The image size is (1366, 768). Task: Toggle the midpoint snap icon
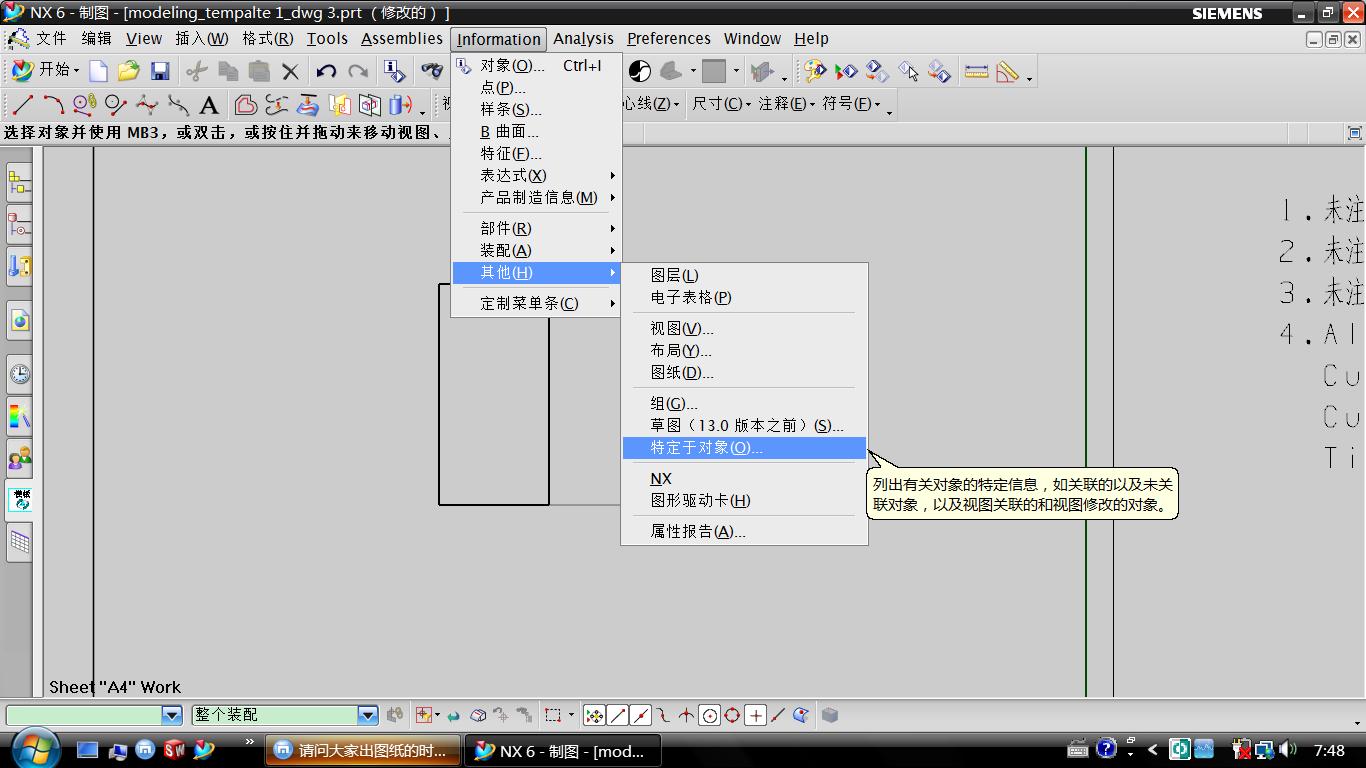[x=641, y=715]
